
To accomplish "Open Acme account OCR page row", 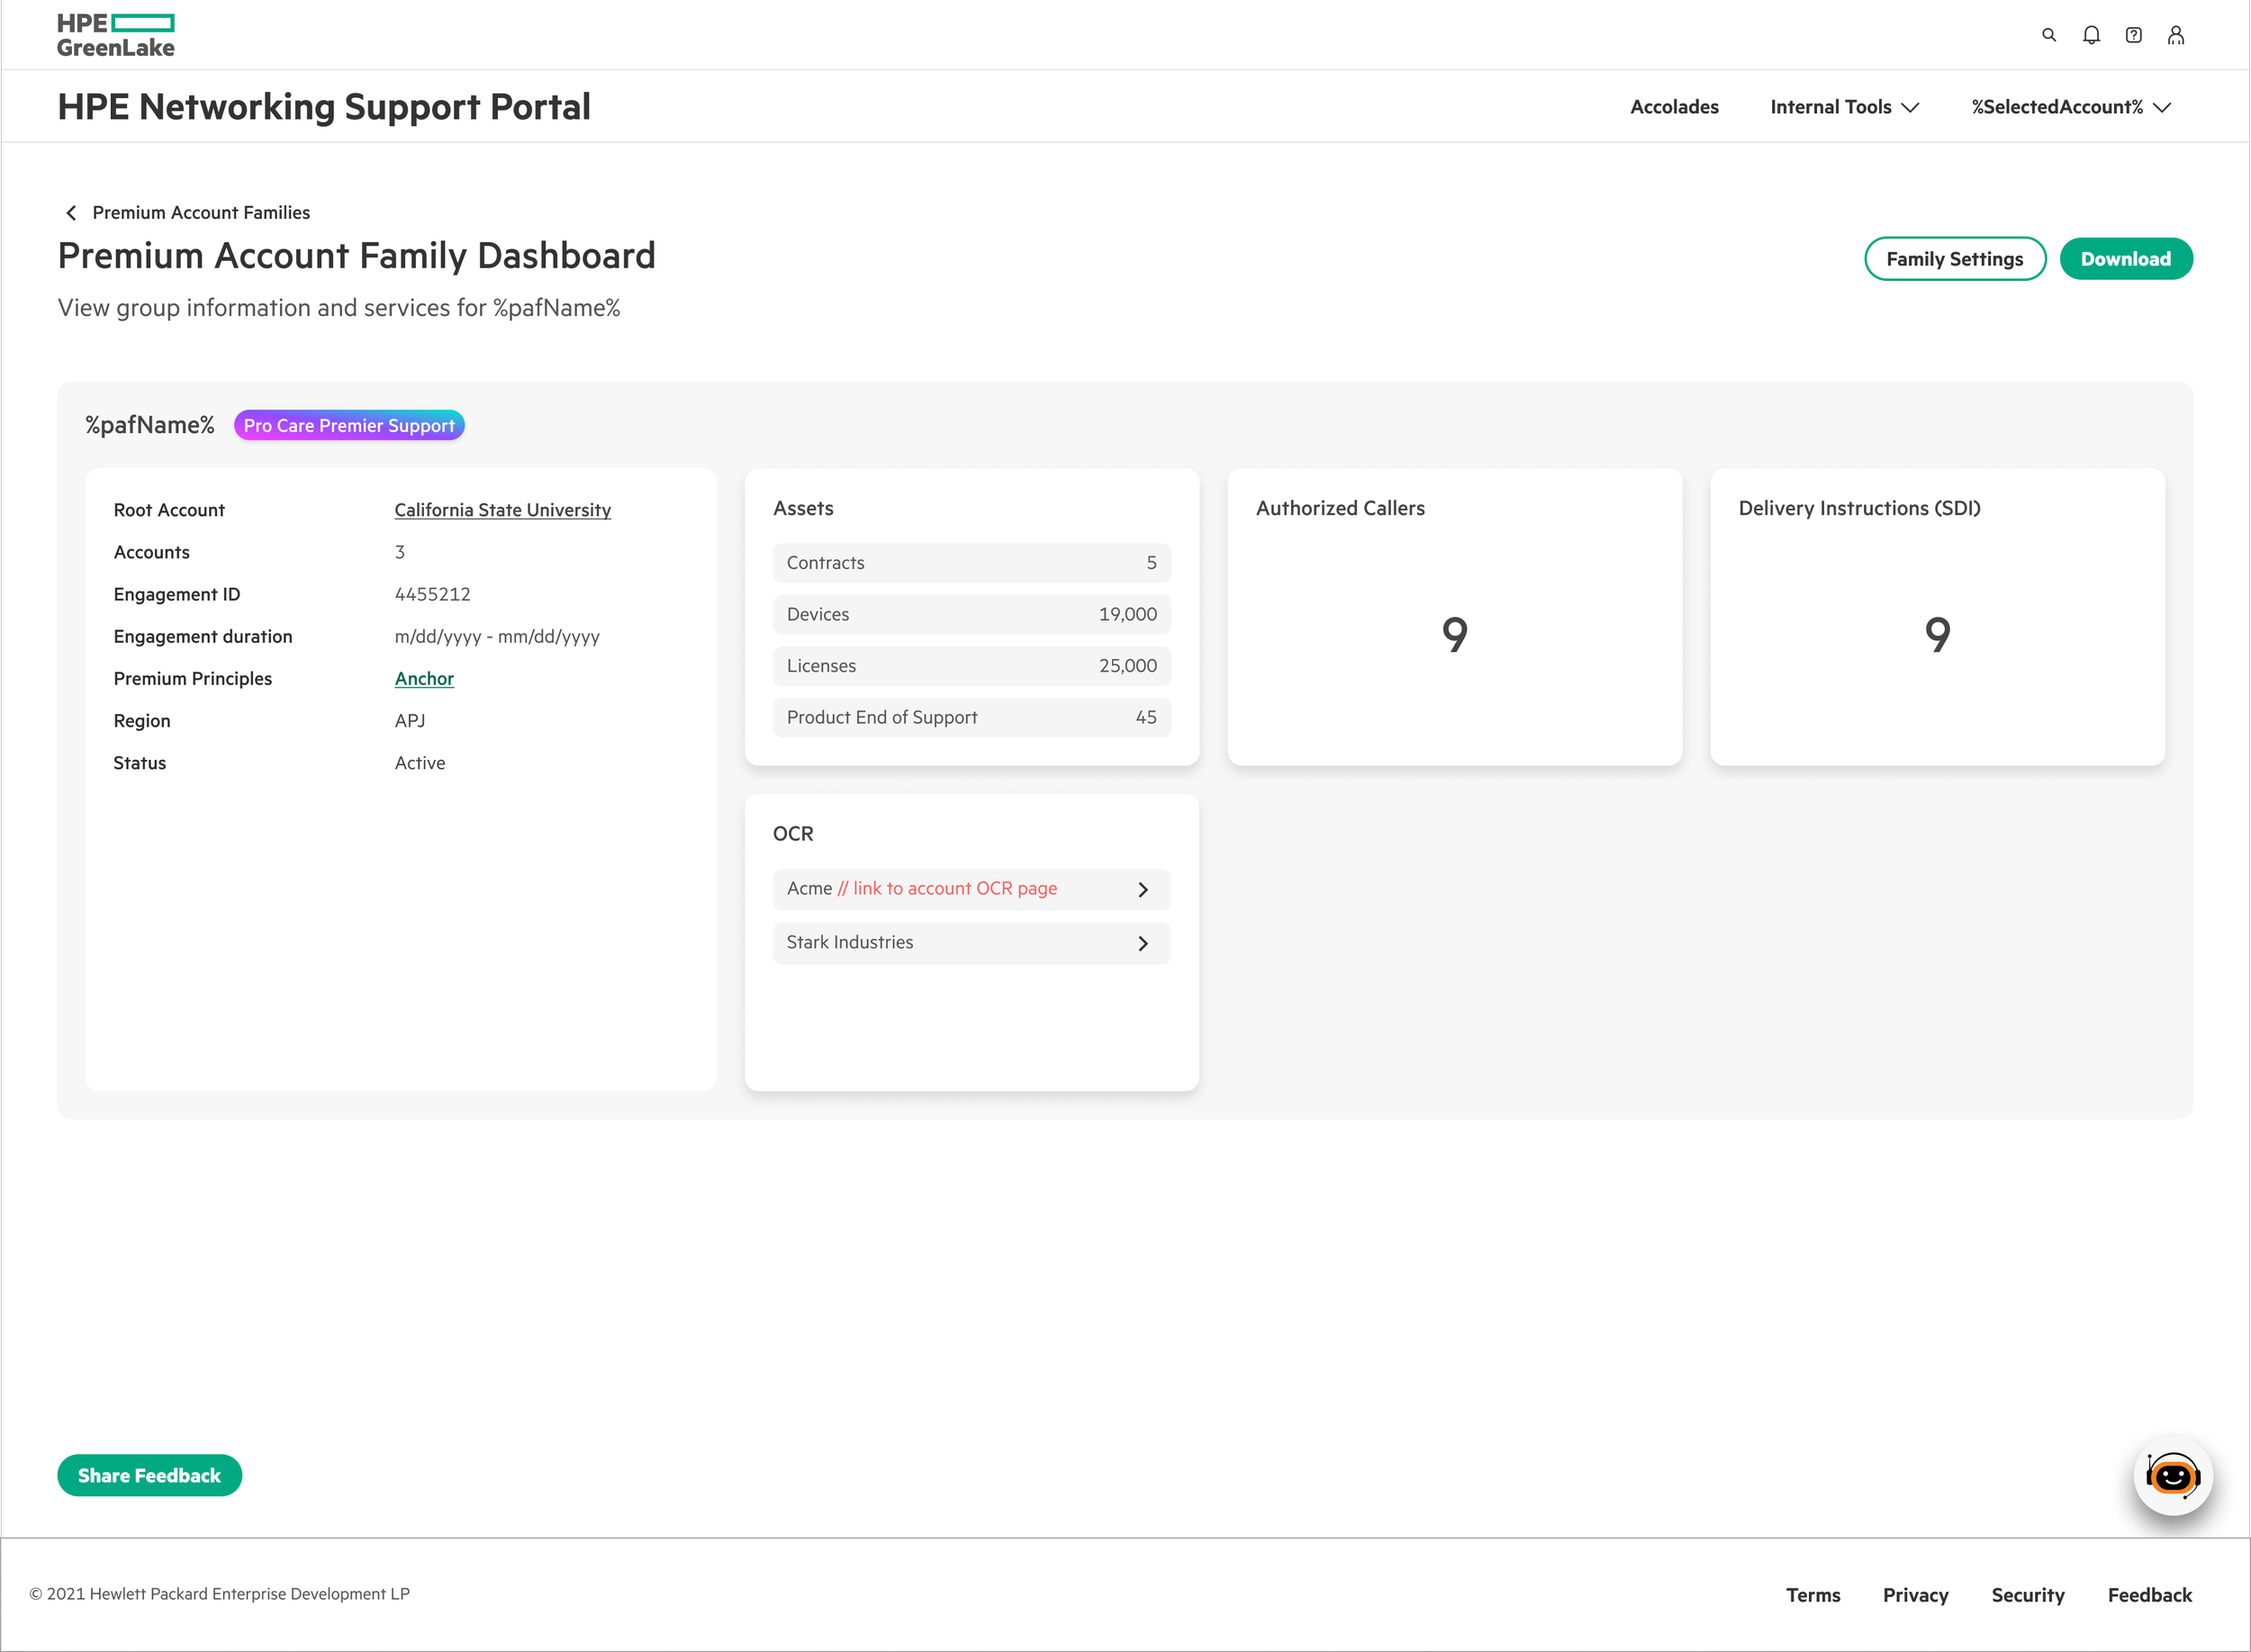I will [970, 889].
